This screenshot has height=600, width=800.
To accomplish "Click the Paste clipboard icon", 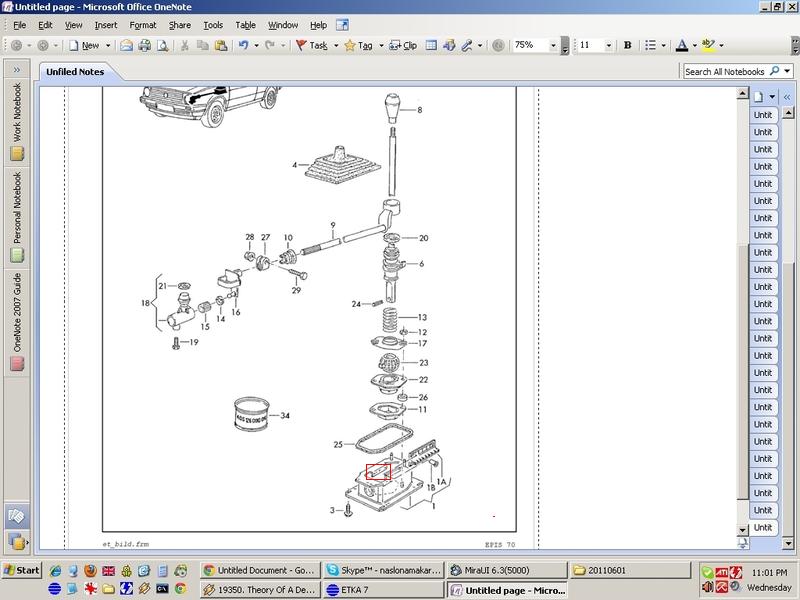I will click(222, 45).
